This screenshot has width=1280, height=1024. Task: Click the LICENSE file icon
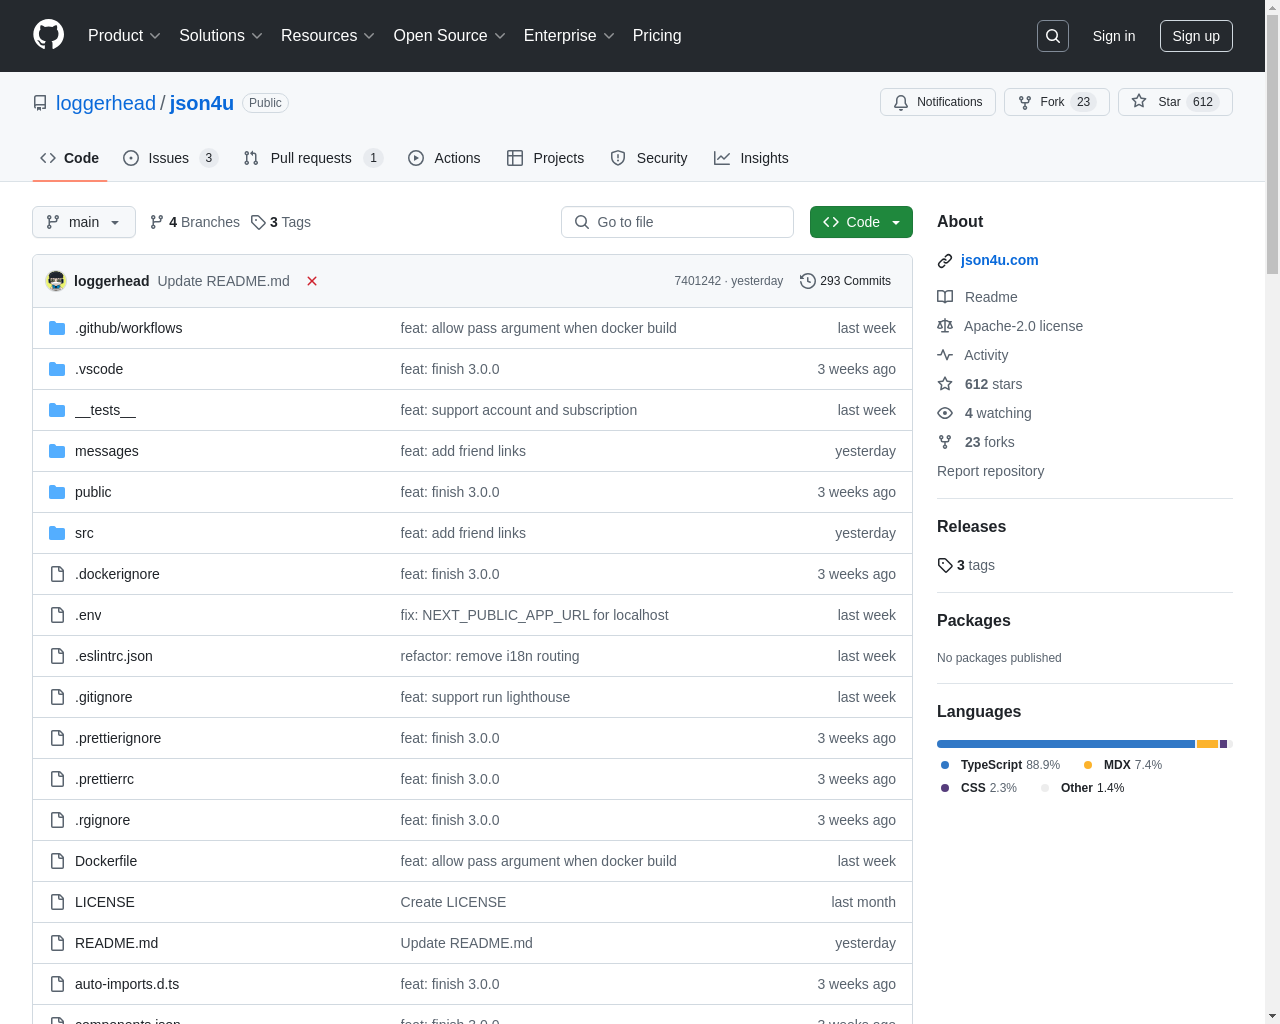tap(57, 902)
